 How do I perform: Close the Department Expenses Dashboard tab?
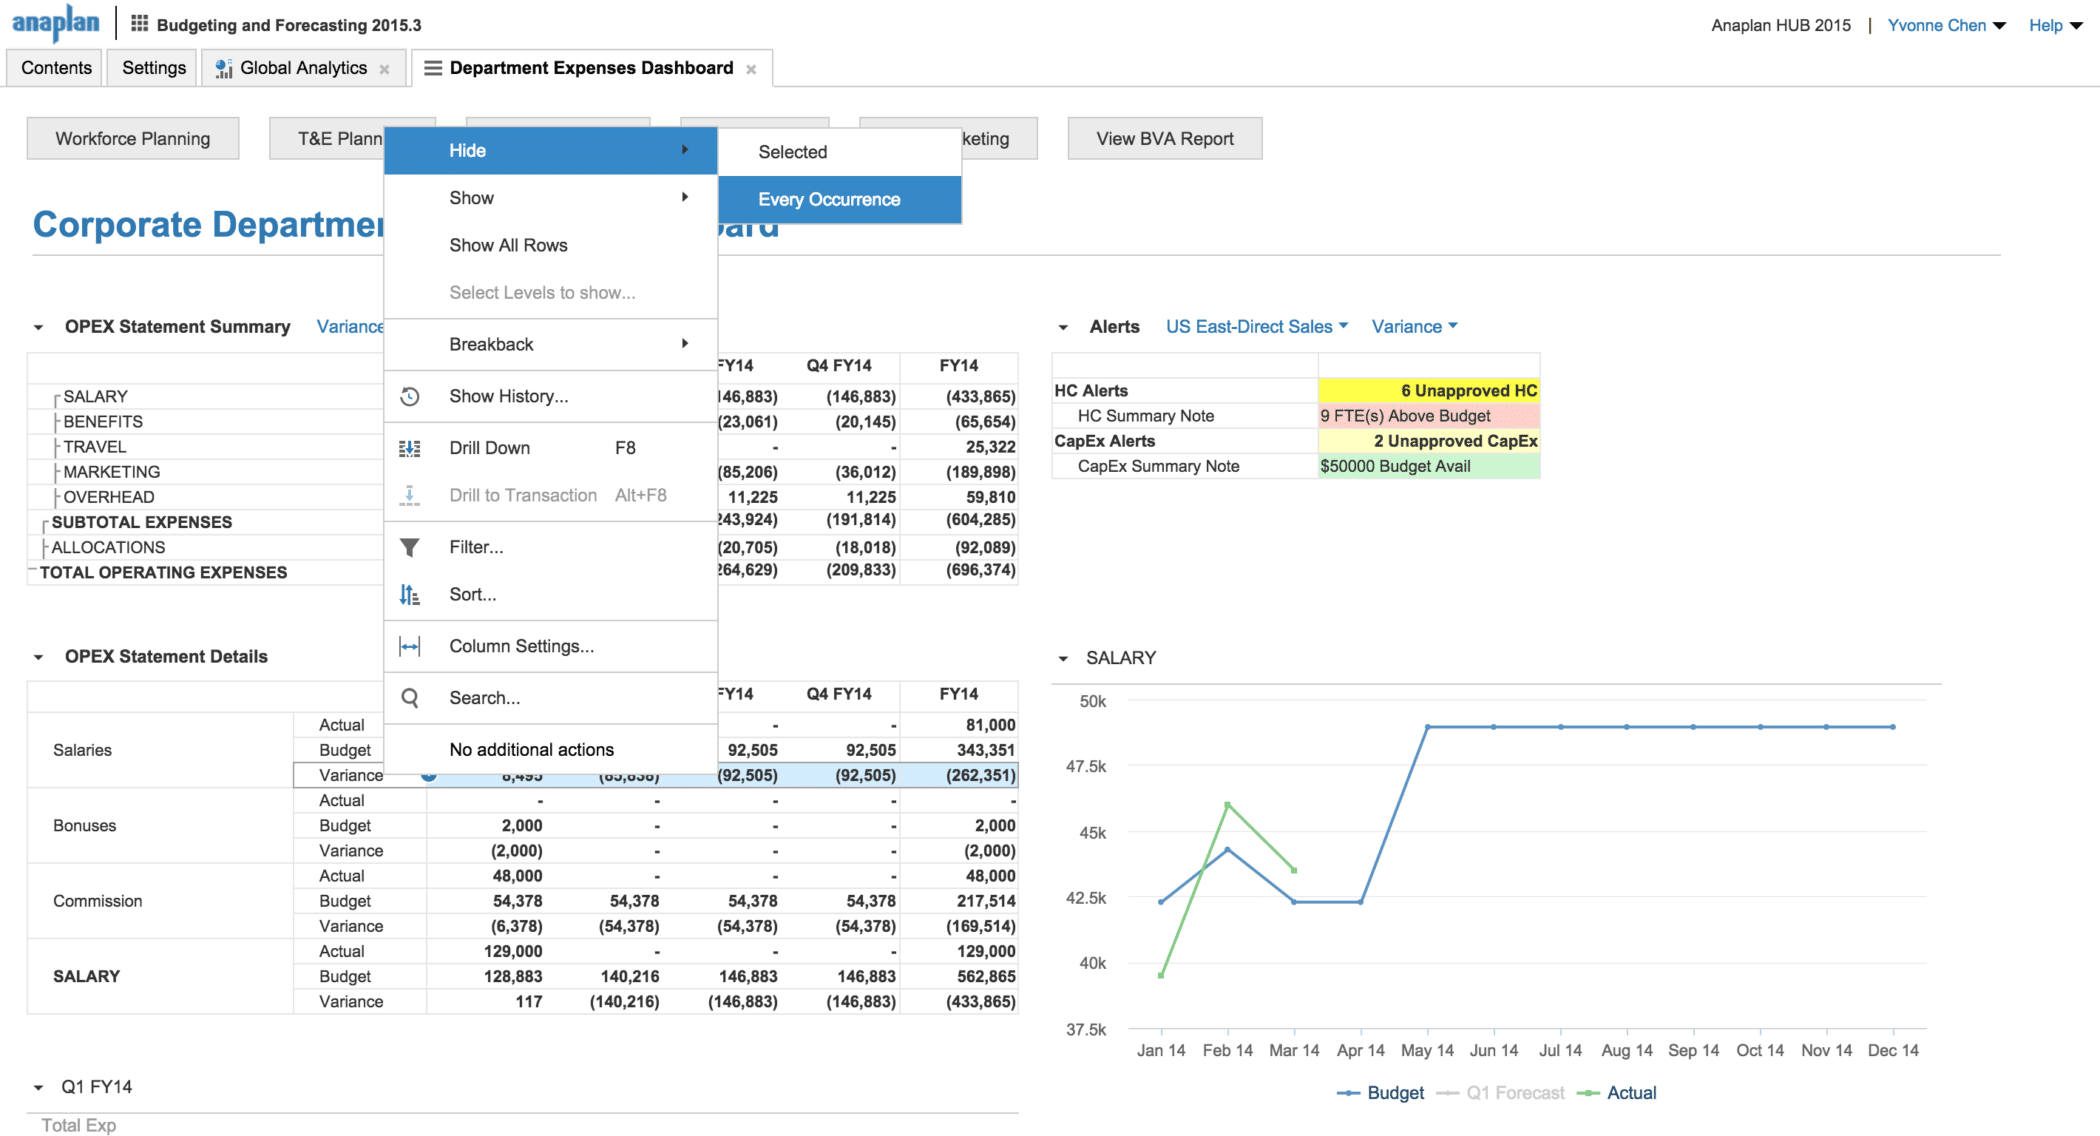(751, 69)
